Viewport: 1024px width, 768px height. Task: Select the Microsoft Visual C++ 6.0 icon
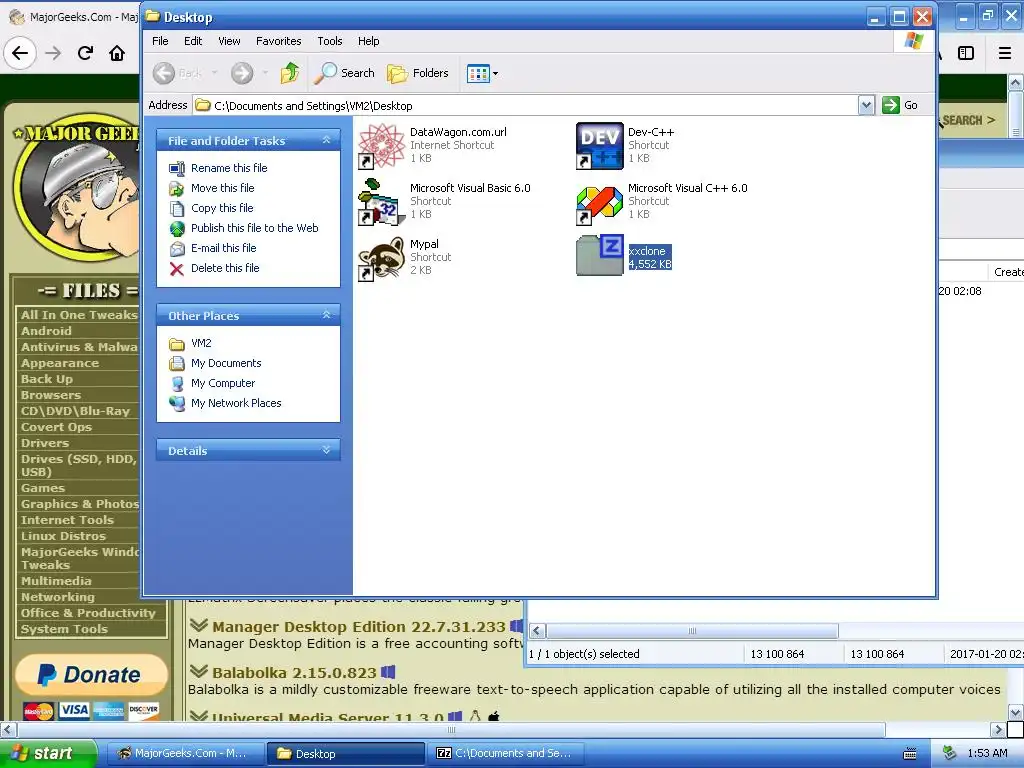[x=600, y=203]
